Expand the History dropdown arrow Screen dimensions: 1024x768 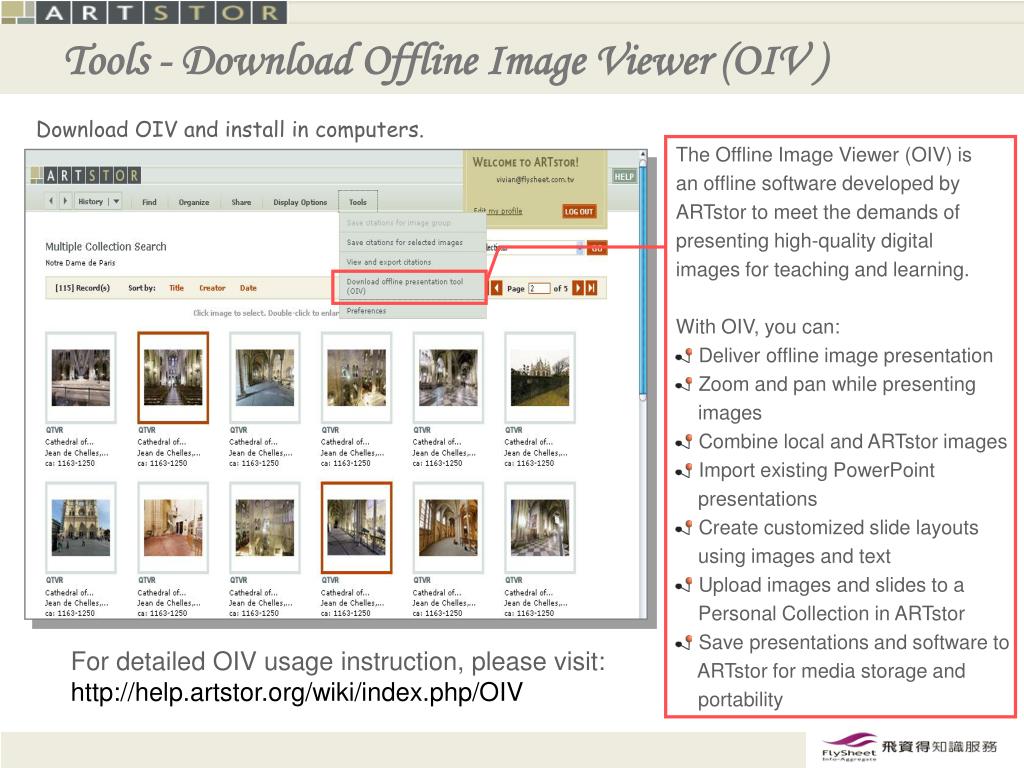point(116,202)
